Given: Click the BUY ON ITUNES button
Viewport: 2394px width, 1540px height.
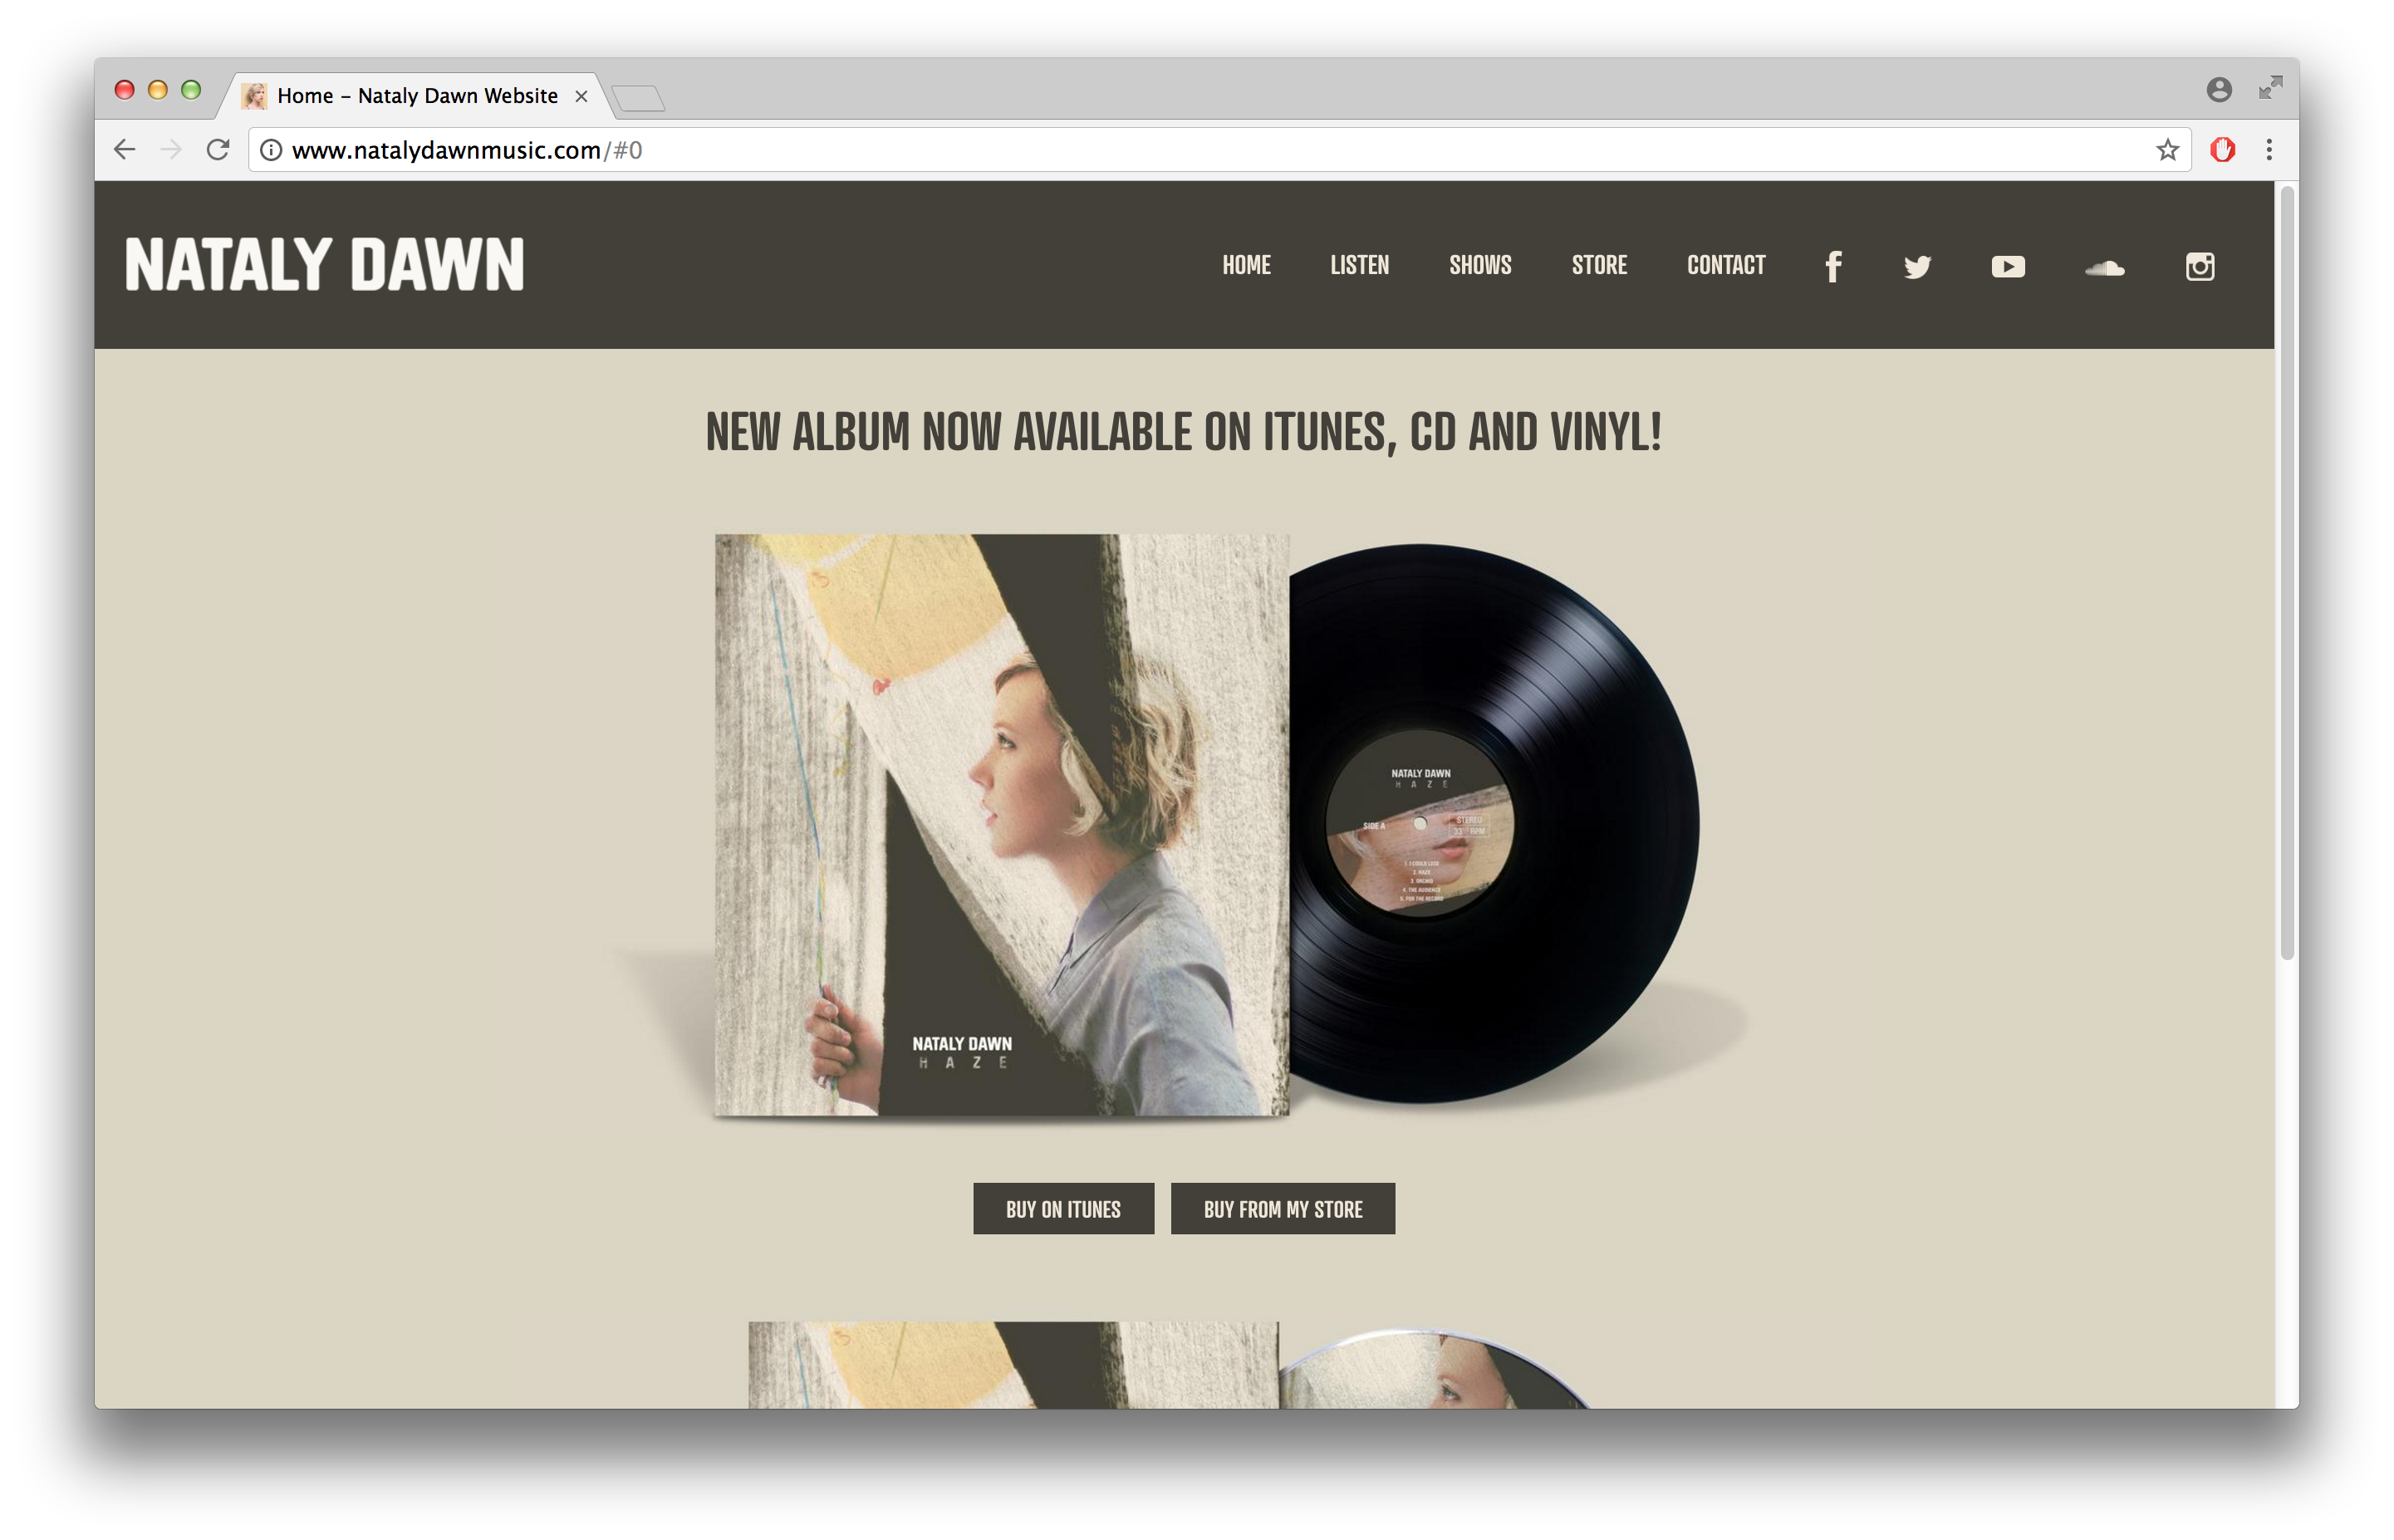Looking at the screenshot, I should (x=1063, y=1209).
